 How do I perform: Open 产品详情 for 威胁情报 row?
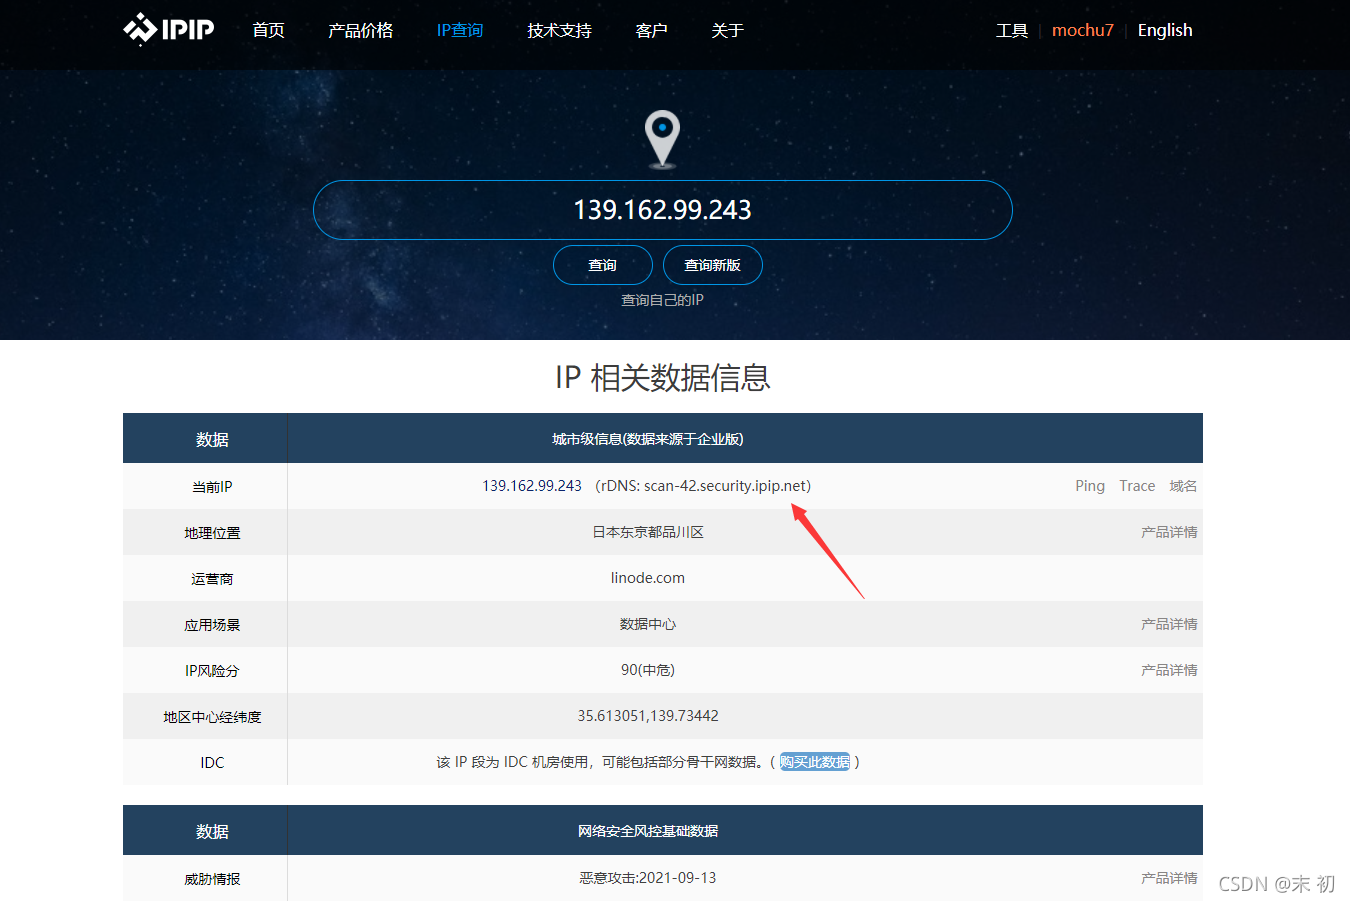1169,878
